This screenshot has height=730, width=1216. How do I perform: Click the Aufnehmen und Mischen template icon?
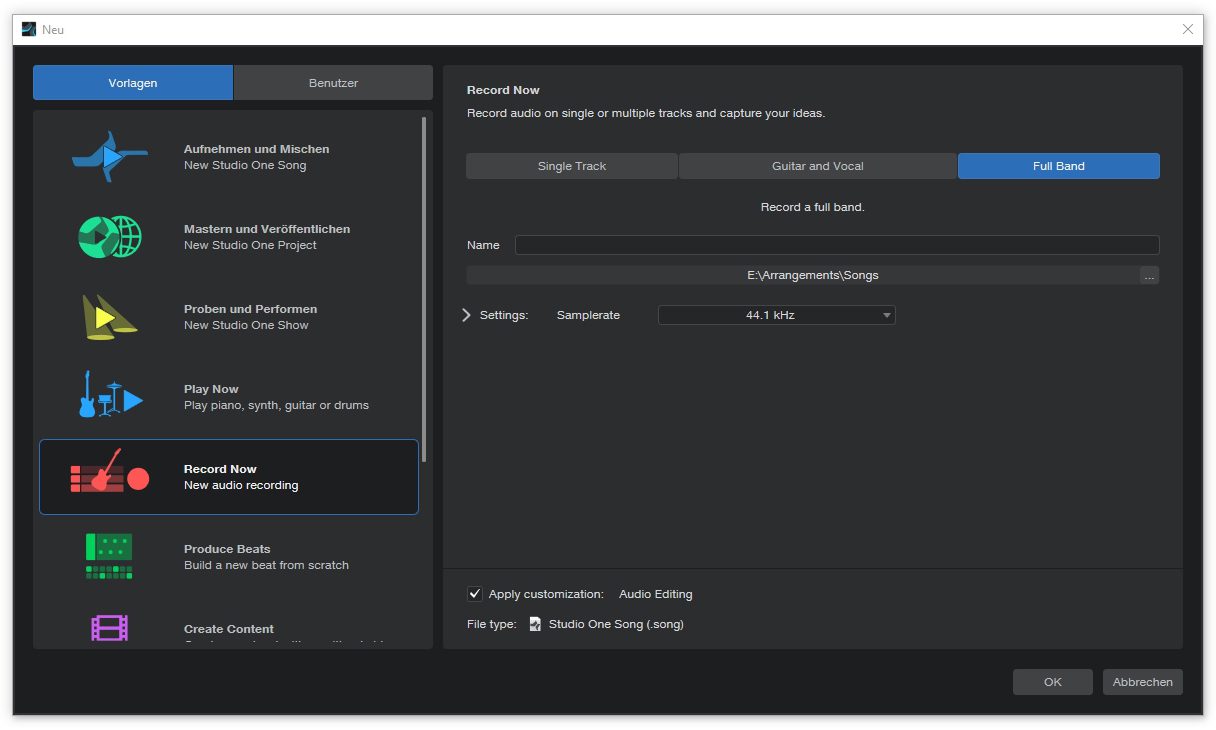point(110,157)
